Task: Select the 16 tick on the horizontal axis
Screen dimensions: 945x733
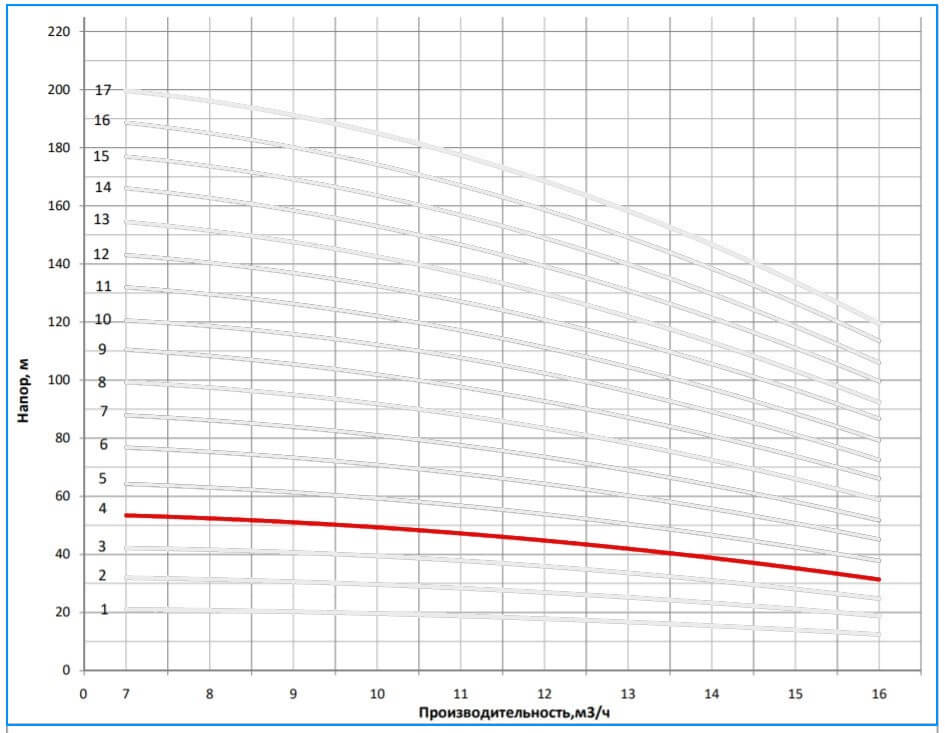Action: tap(878, 693)
